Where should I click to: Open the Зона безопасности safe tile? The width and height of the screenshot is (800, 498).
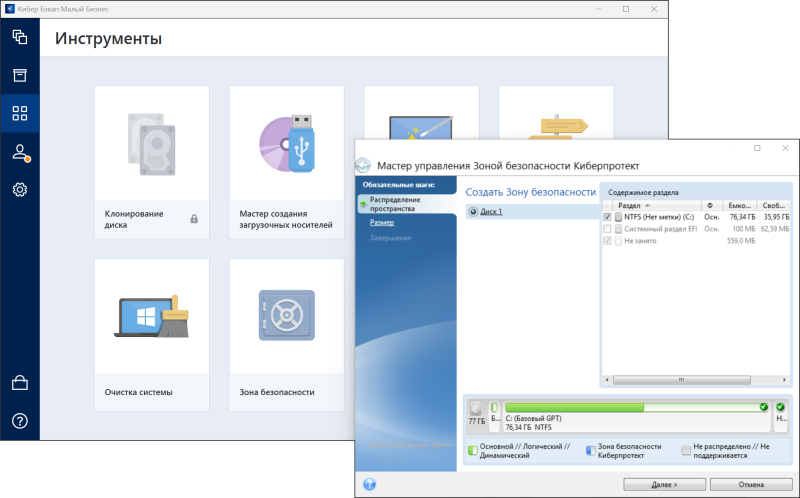coord(286,335)
